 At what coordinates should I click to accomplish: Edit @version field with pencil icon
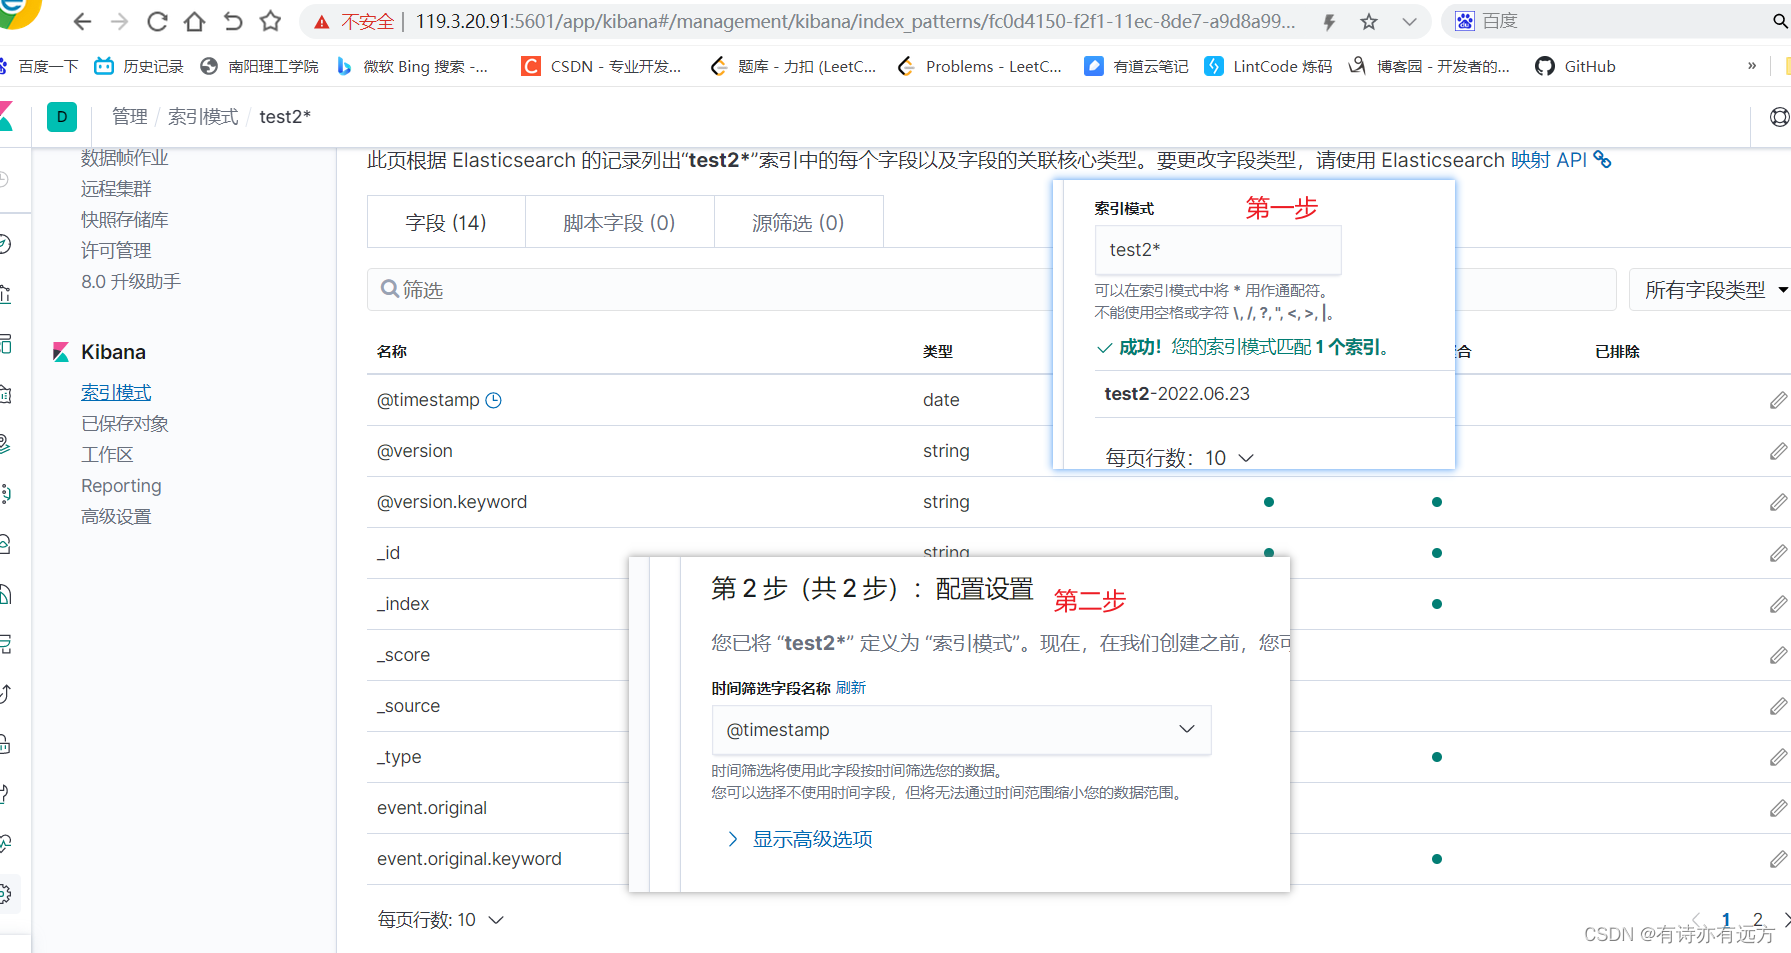(x=1778, y=451)
